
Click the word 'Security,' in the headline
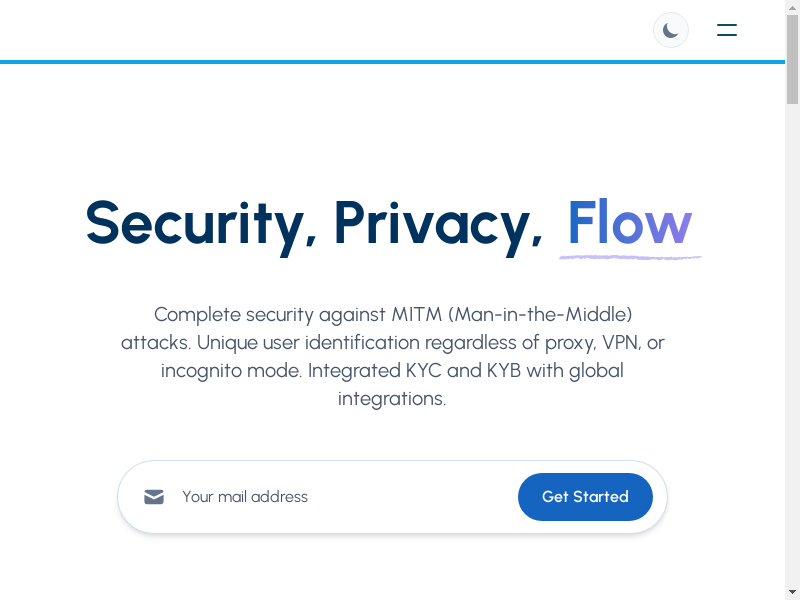tap(201, 223)
